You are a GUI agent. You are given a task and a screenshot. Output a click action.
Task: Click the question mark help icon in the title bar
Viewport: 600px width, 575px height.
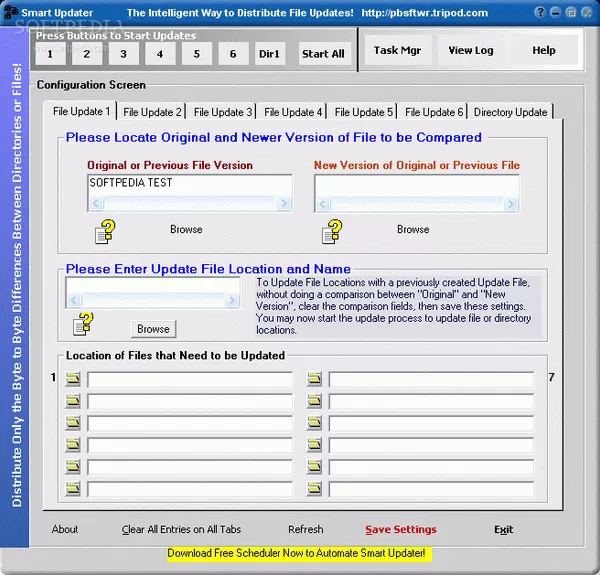pyautogui.click(x=540, y=12)
